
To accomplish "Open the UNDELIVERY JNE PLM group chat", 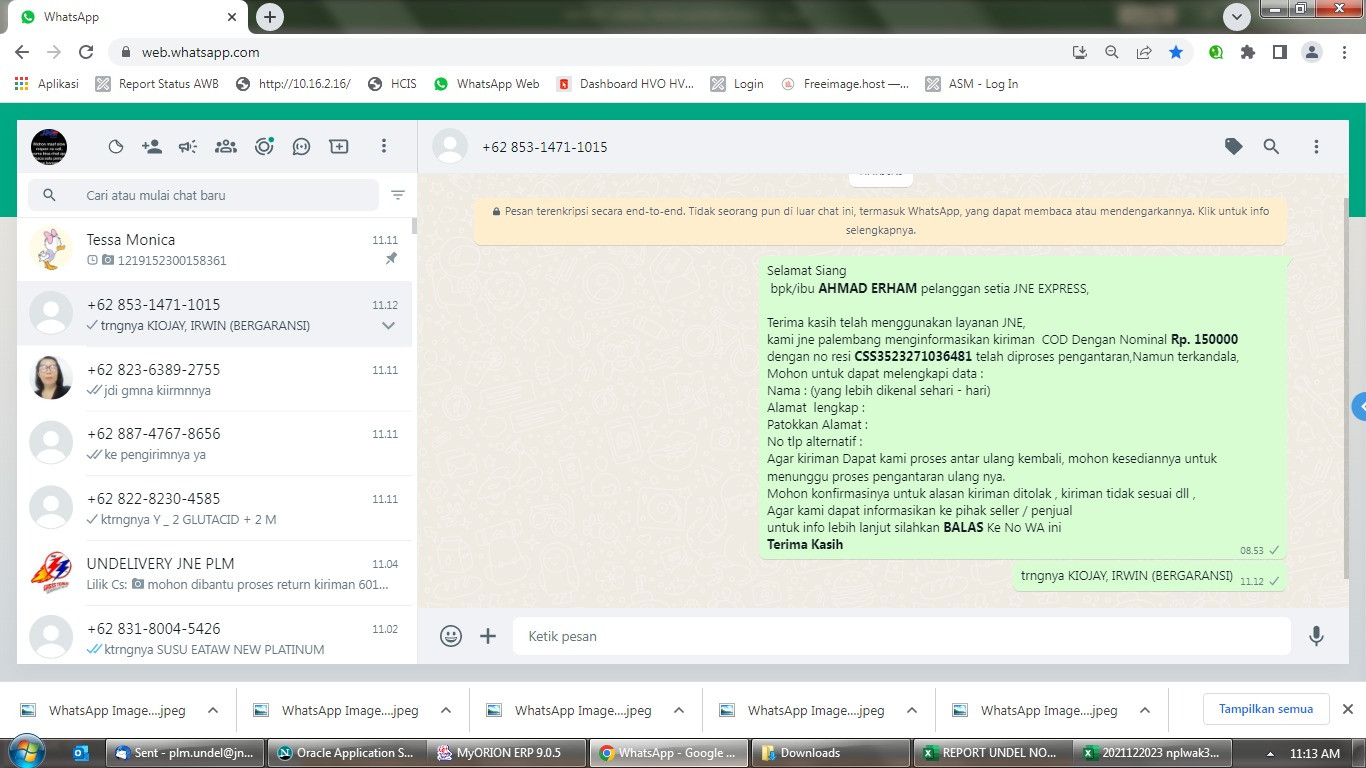I will point(214,573).
